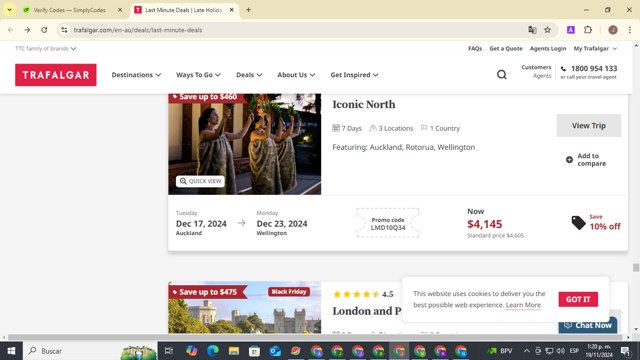The image size is (640, 360).
Task: Open Outlook from taskbar
Action: click(x=275, y=351)
